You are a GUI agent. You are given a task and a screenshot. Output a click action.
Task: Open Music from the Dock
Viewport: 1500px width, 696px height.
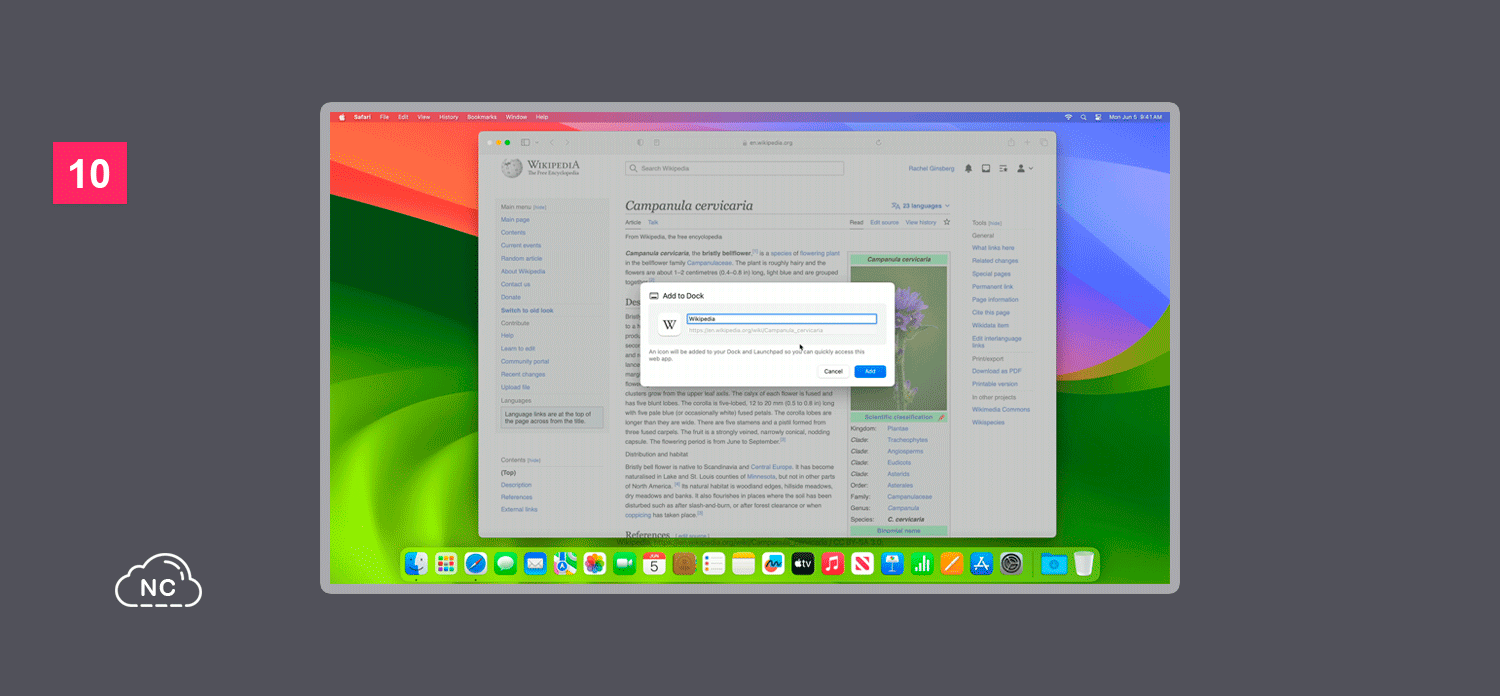832,564
